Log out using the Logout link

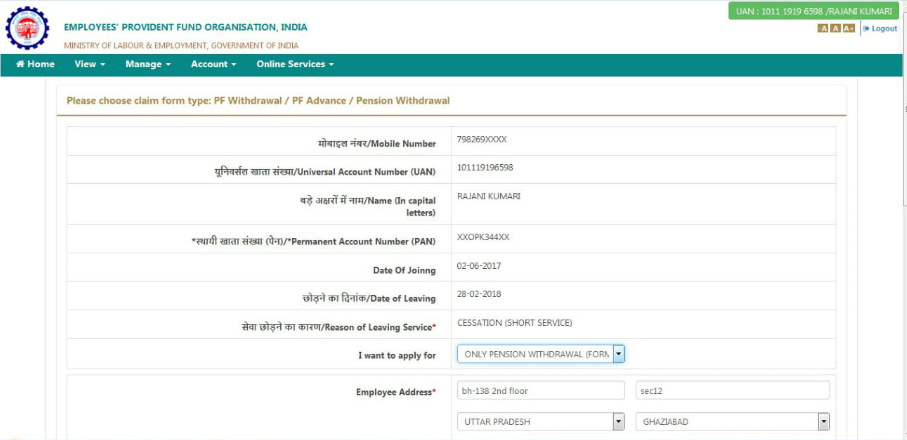[x=880, y=28]
